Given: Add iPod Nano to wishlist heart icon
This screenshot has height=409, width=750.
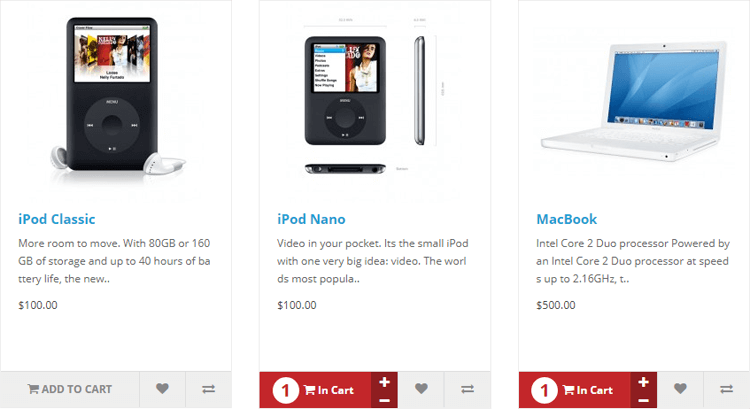Looking at the screenshot, I should point(421,389).
